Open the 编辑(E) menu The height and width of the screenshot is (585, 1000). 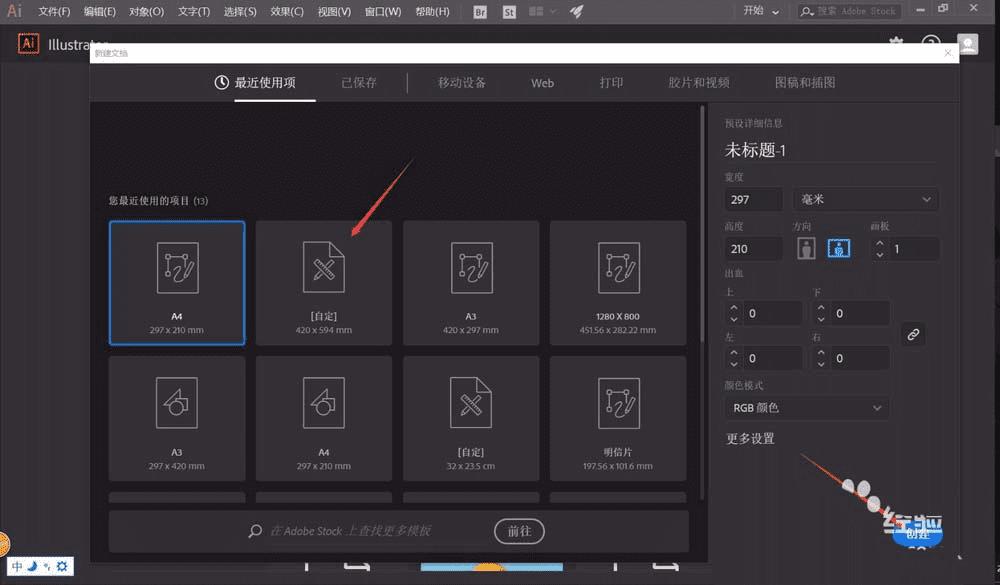click(100, 11)
